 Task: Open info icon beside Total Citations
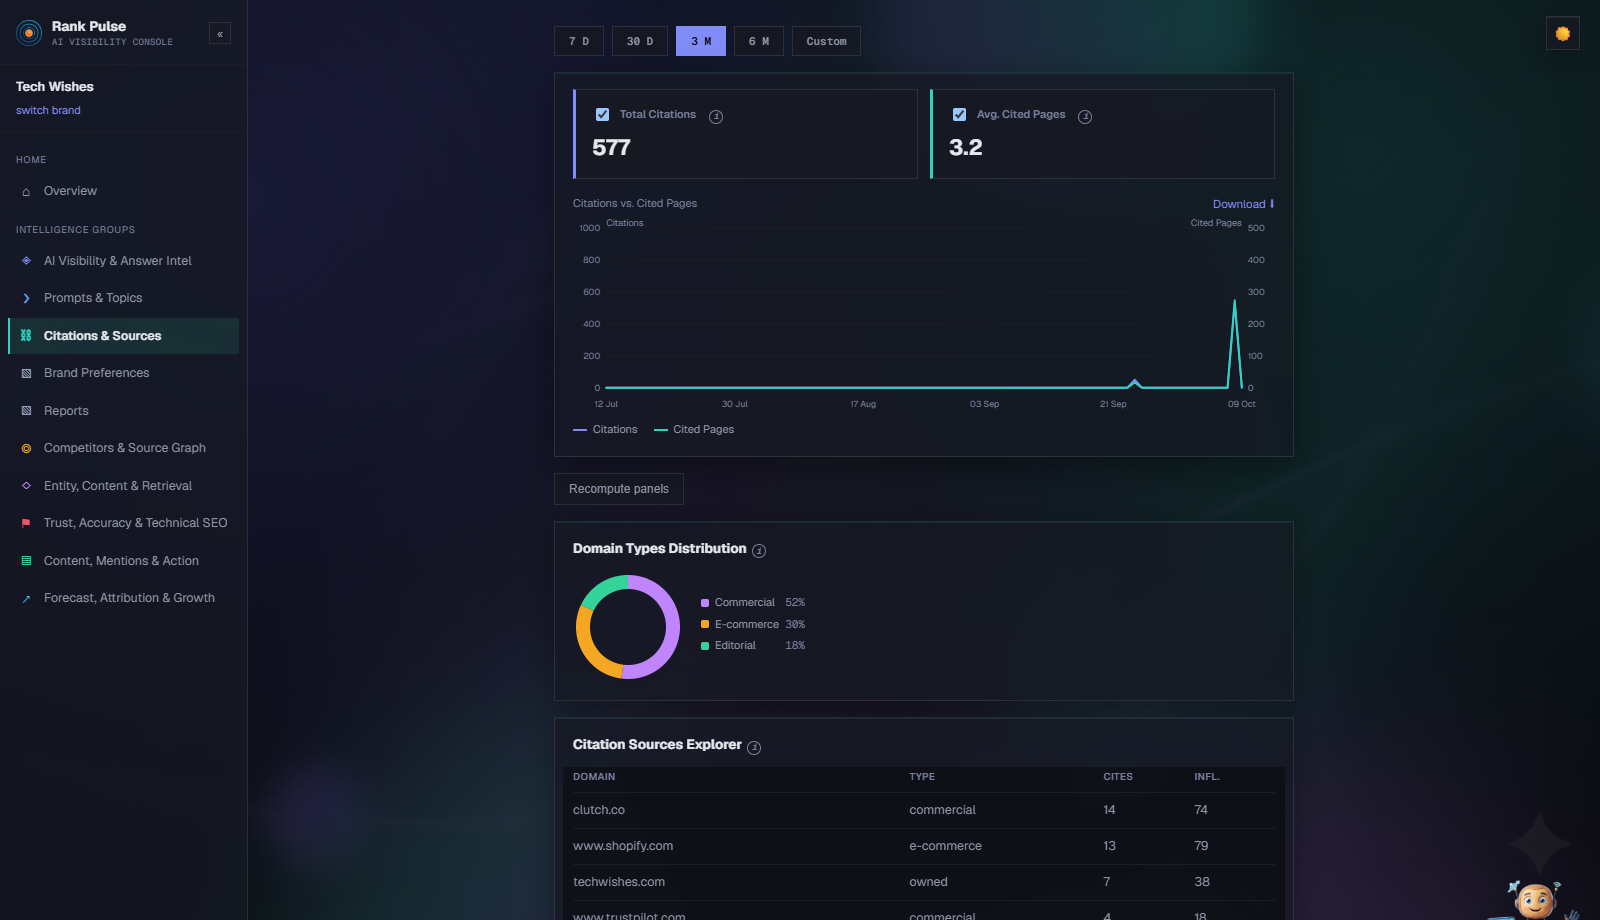pyautogui.click(x=716, y=117)
